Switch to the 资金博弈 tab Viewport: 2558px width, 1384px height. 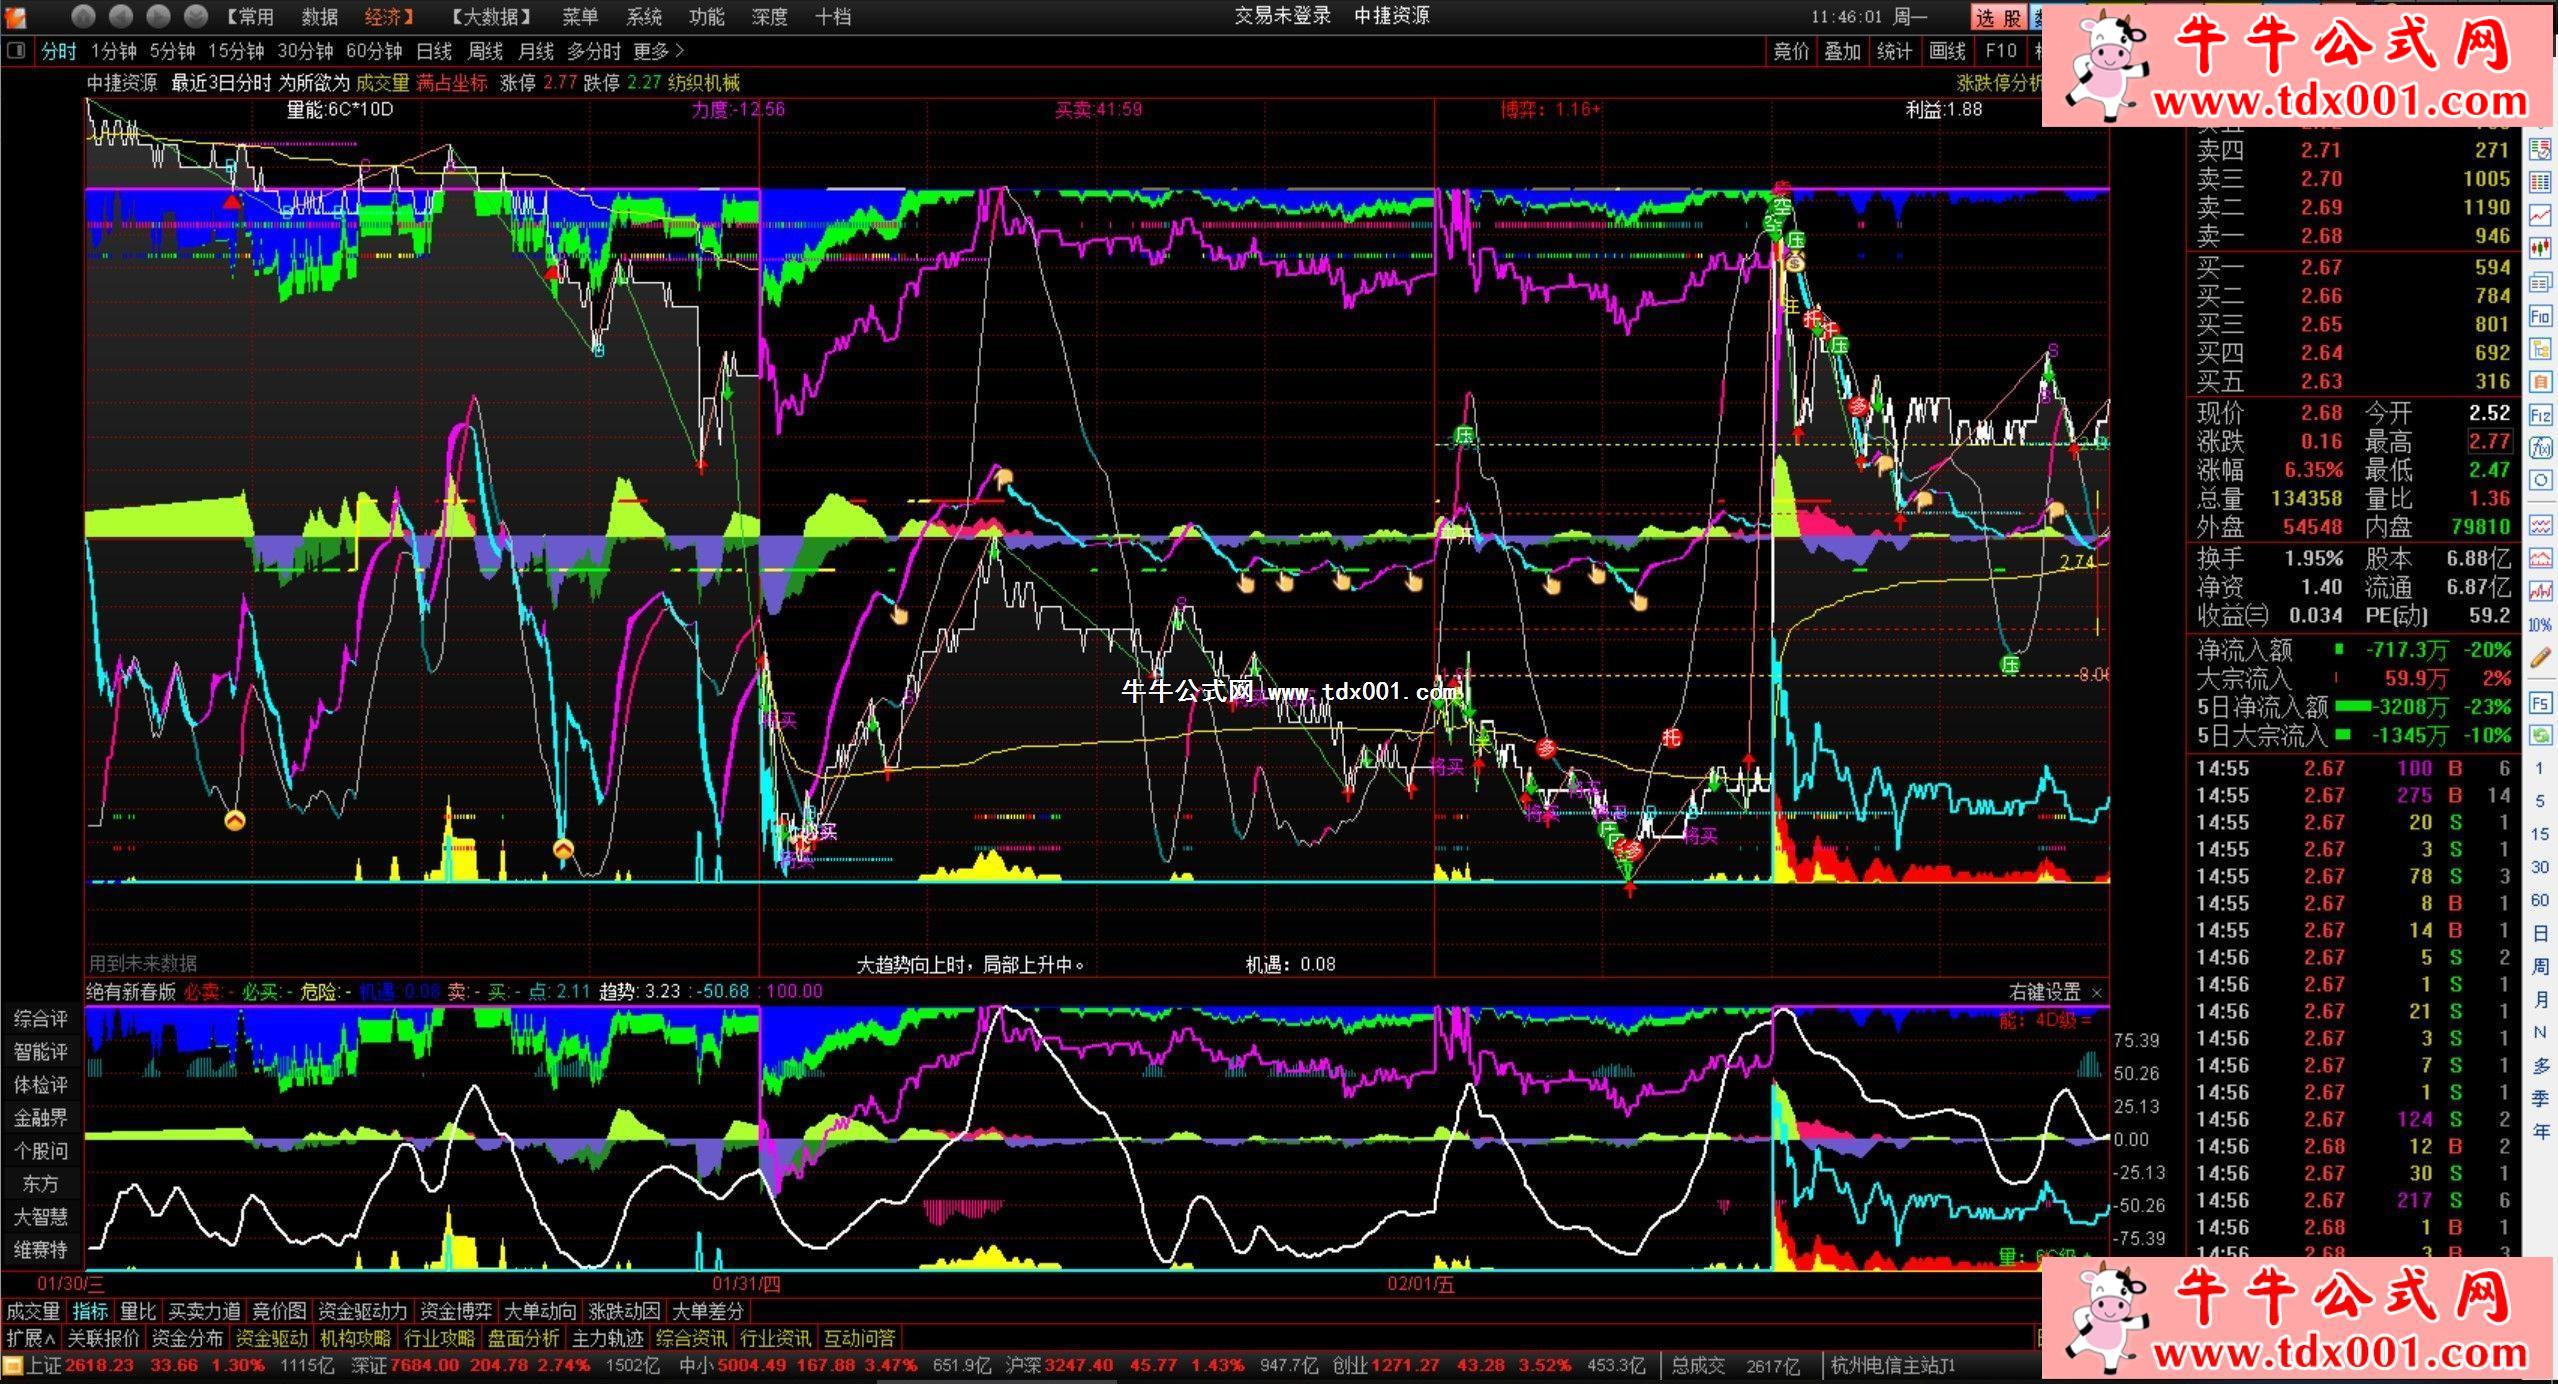point(455,1311)
